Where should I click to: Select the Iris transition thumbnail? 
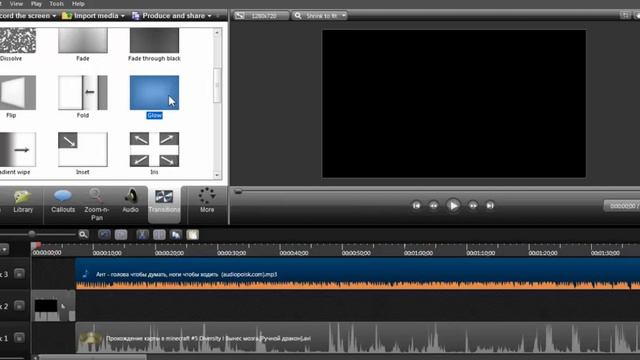[154, 149]
